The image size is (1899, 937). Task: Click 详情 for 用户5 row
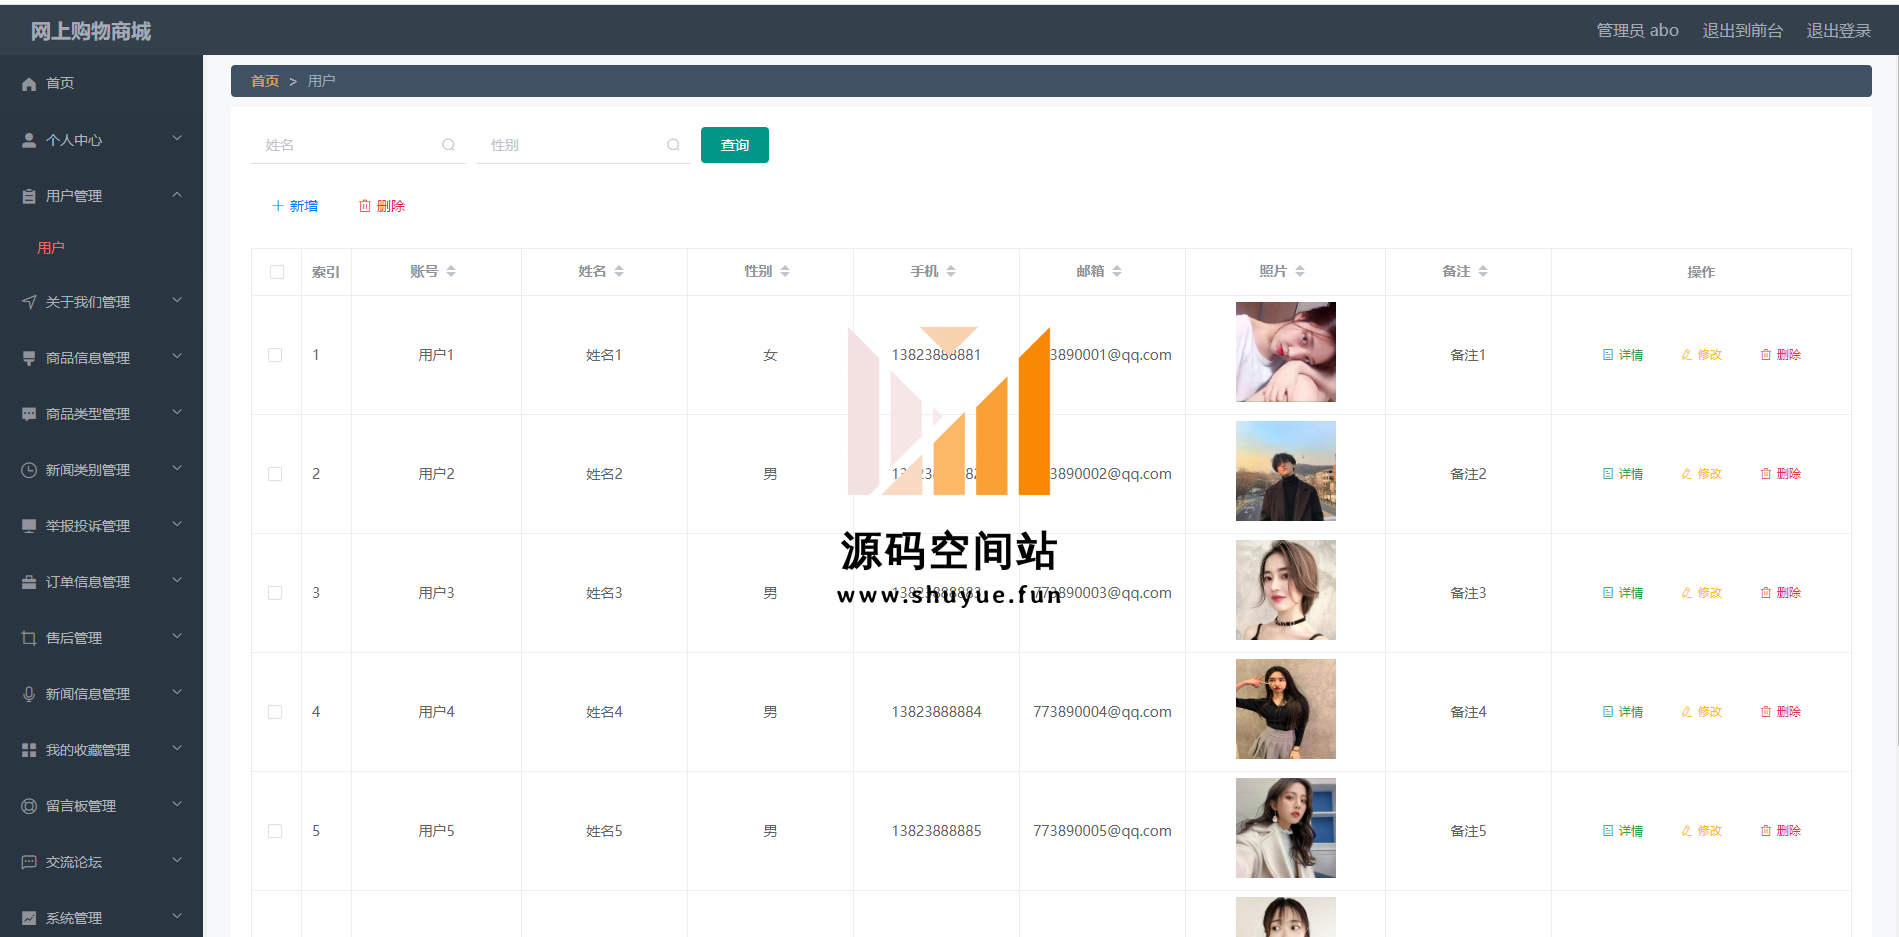(1623, 831)
